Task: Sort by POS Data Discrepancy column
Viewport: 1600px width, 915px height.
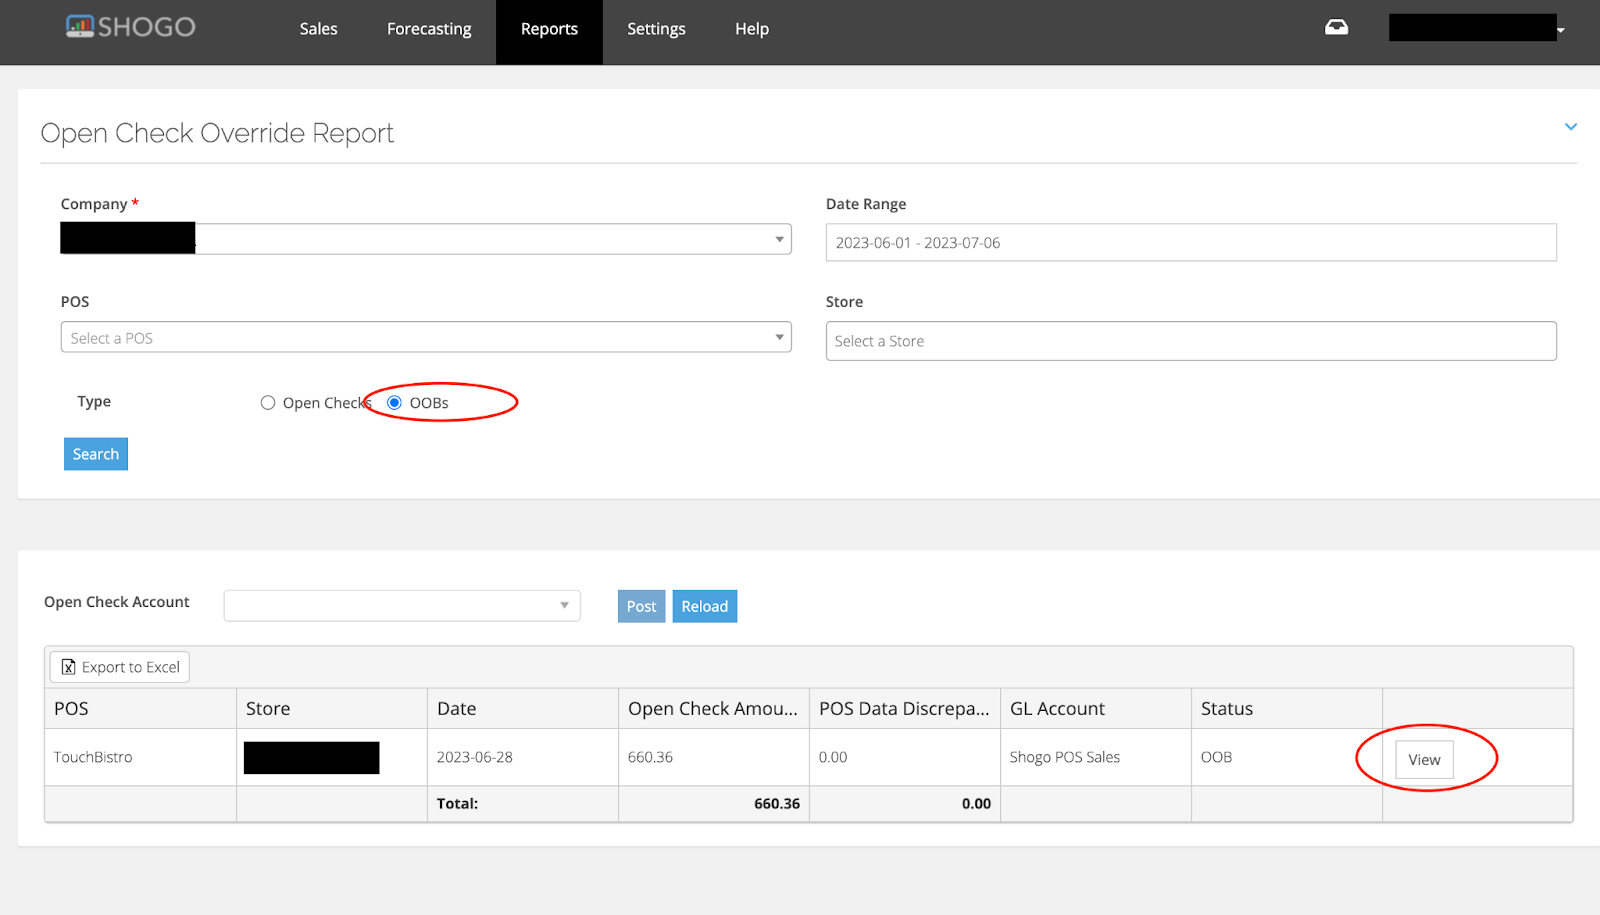Action: point(905,708)
